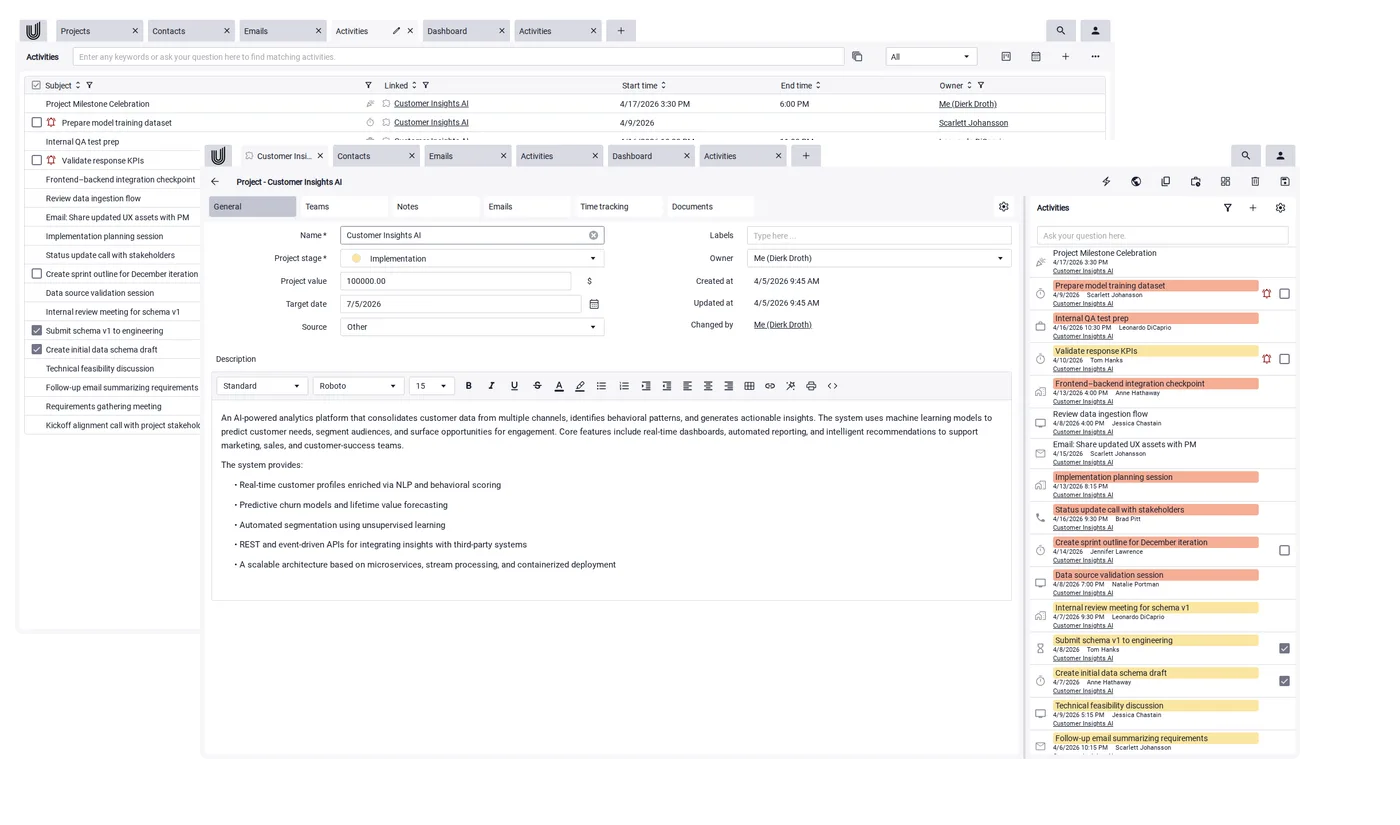Image resolution: width=1400 pixels, height=825 pixels.
Task: Check Create sprint outline row in back list
Action: pos(37,274)
